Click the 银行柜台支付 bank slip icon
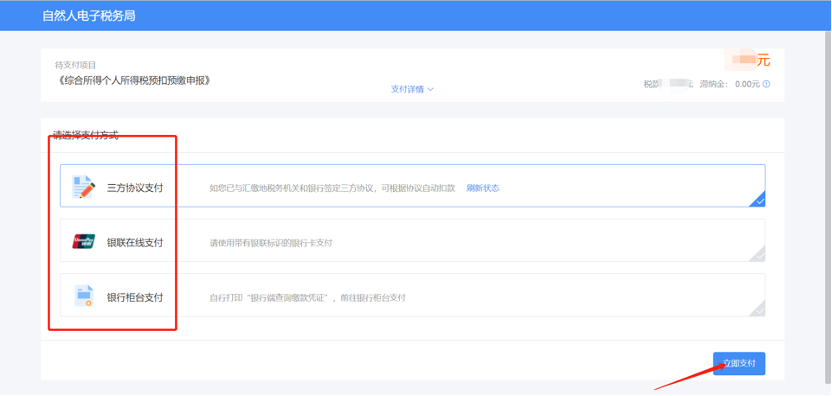 [x=84, y=296]
